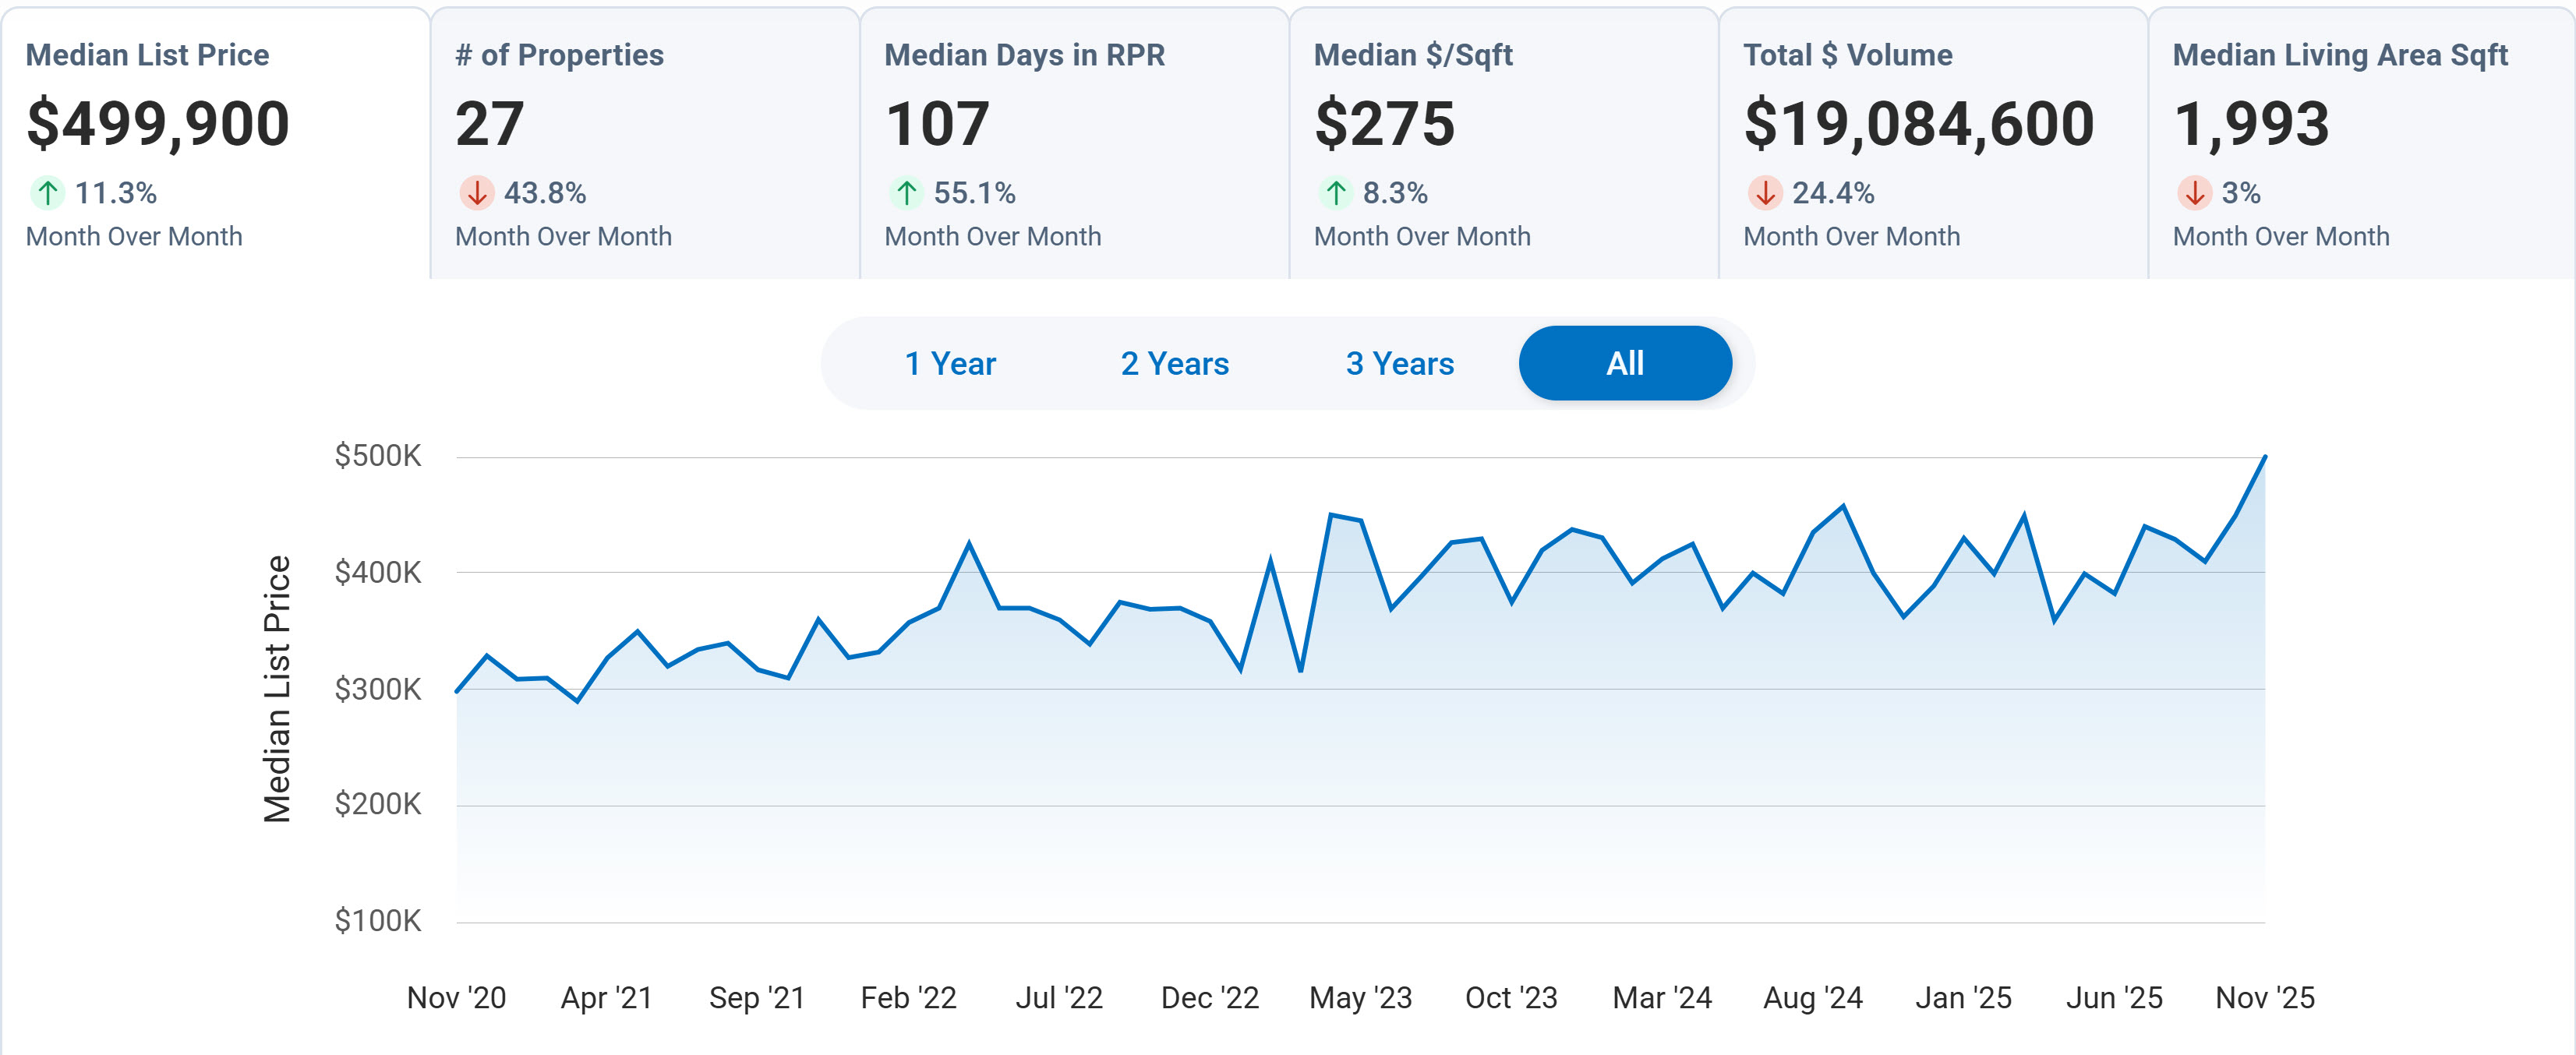
Task: Click green up arrow under Median $/Sqft
Action: point(1336,192)
